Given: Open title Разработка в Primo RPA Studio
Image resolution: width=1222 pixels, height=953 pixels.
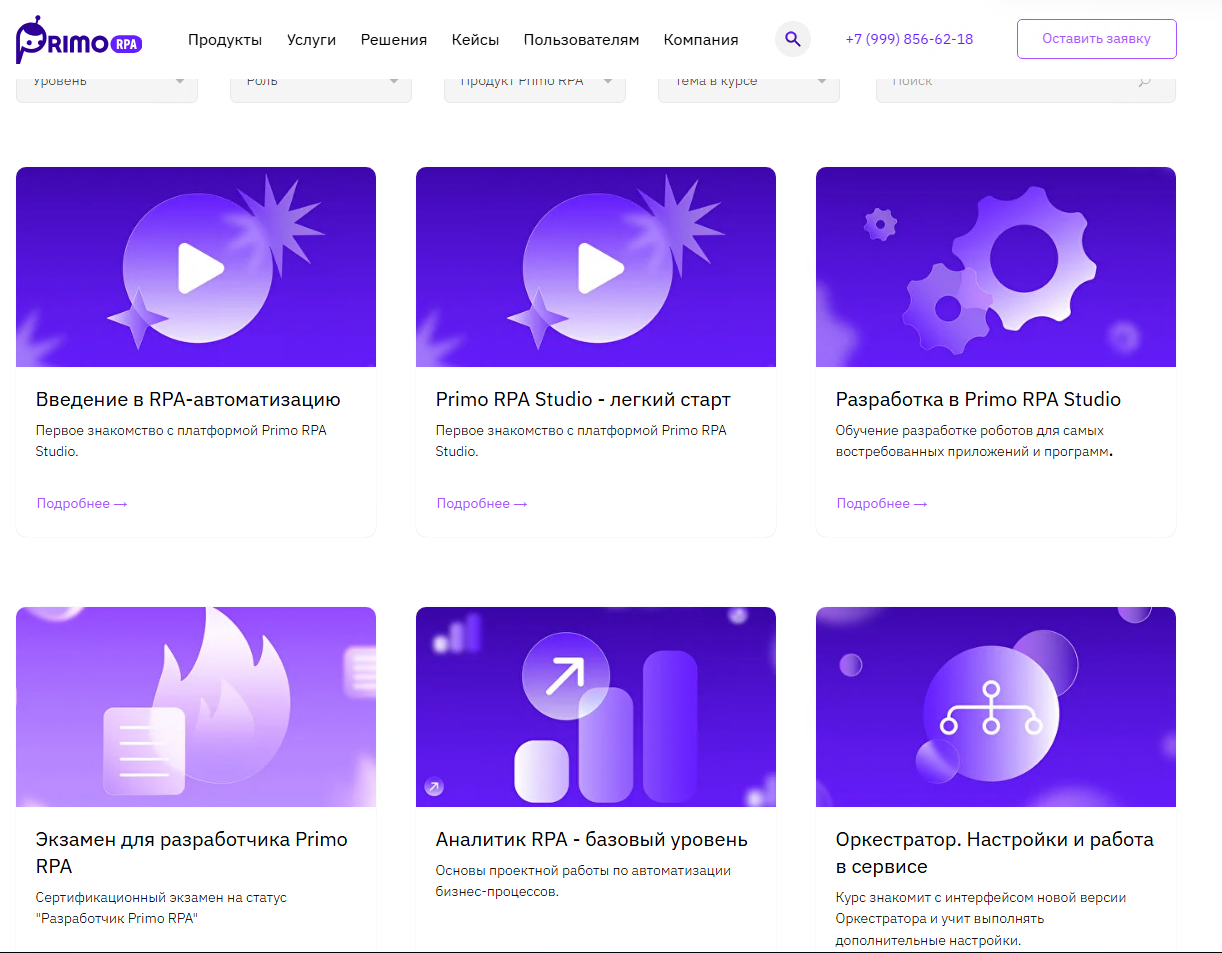Looking at the screenshot, I should 978,399.
